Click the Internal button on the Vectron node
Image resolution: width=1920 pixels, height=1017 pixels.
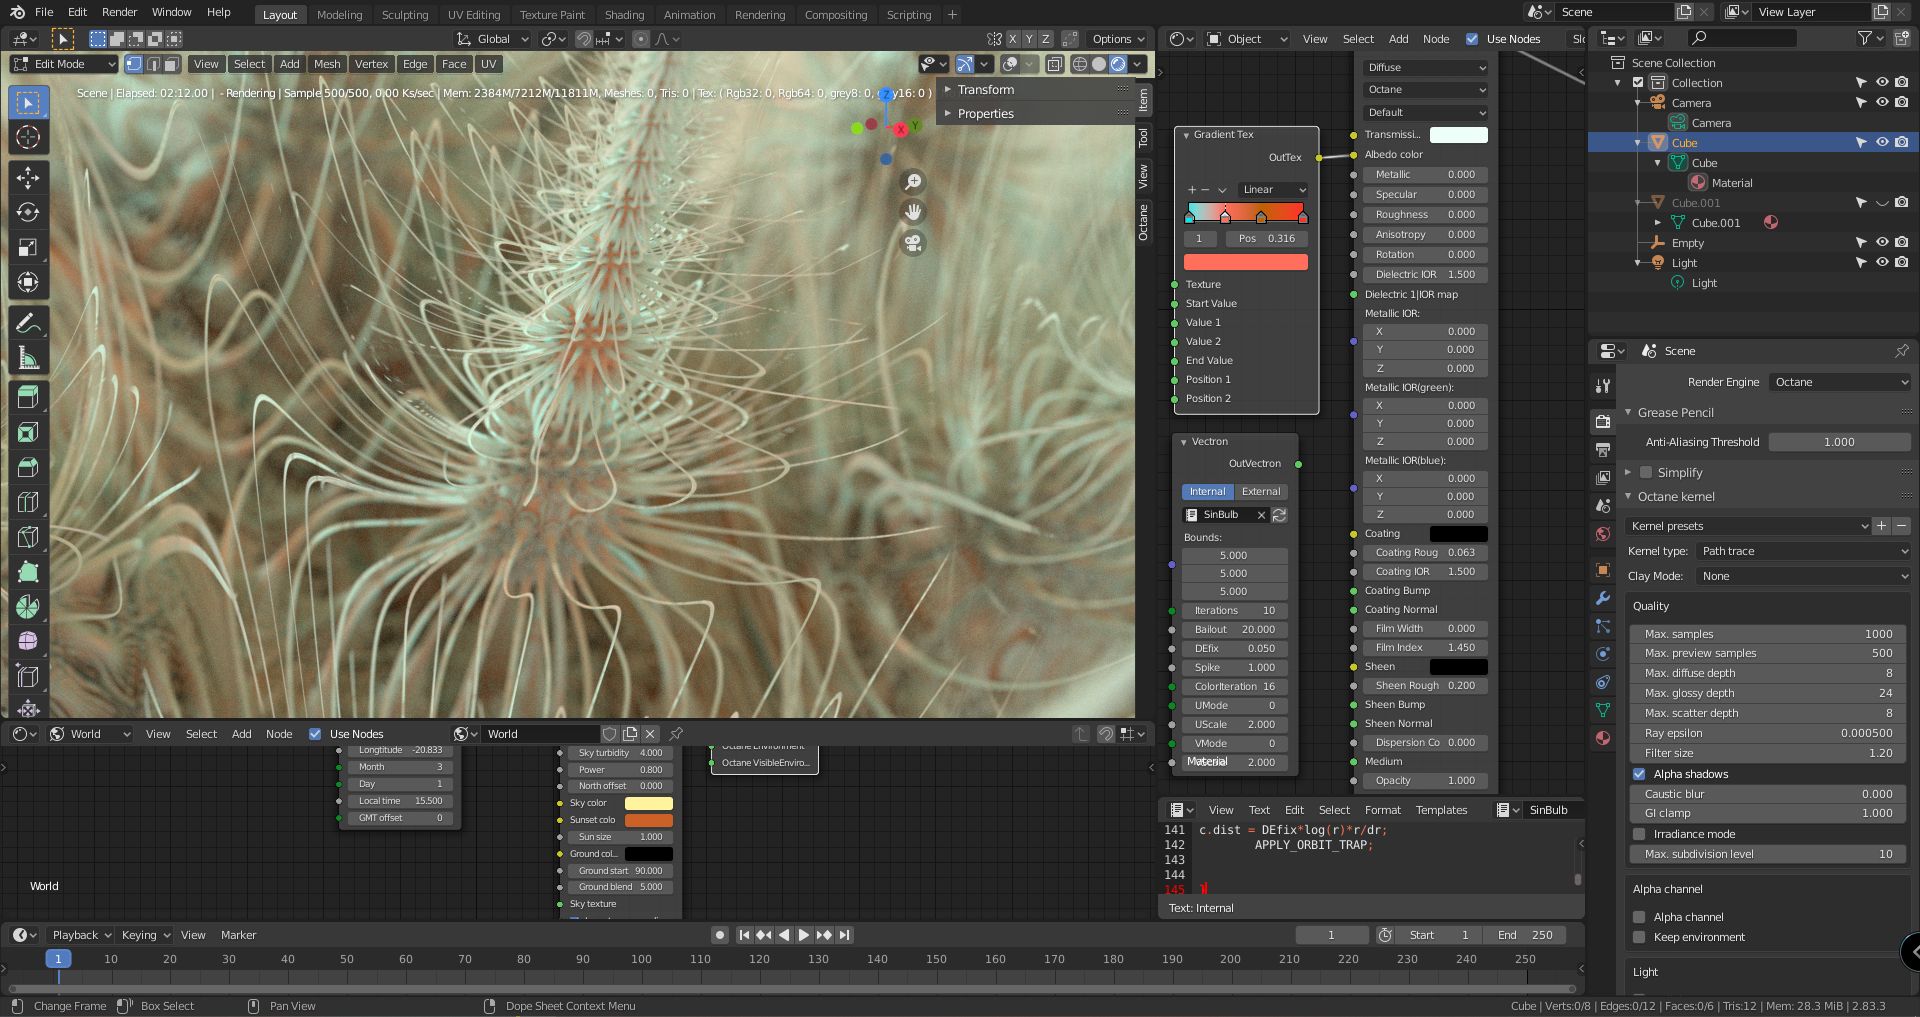click(1207, 491)
